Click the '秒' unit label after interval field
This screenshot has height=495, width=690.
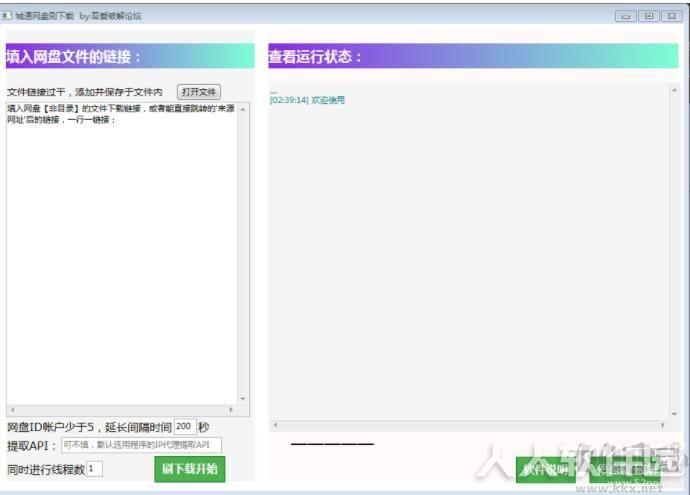click(x=203, y=427)
